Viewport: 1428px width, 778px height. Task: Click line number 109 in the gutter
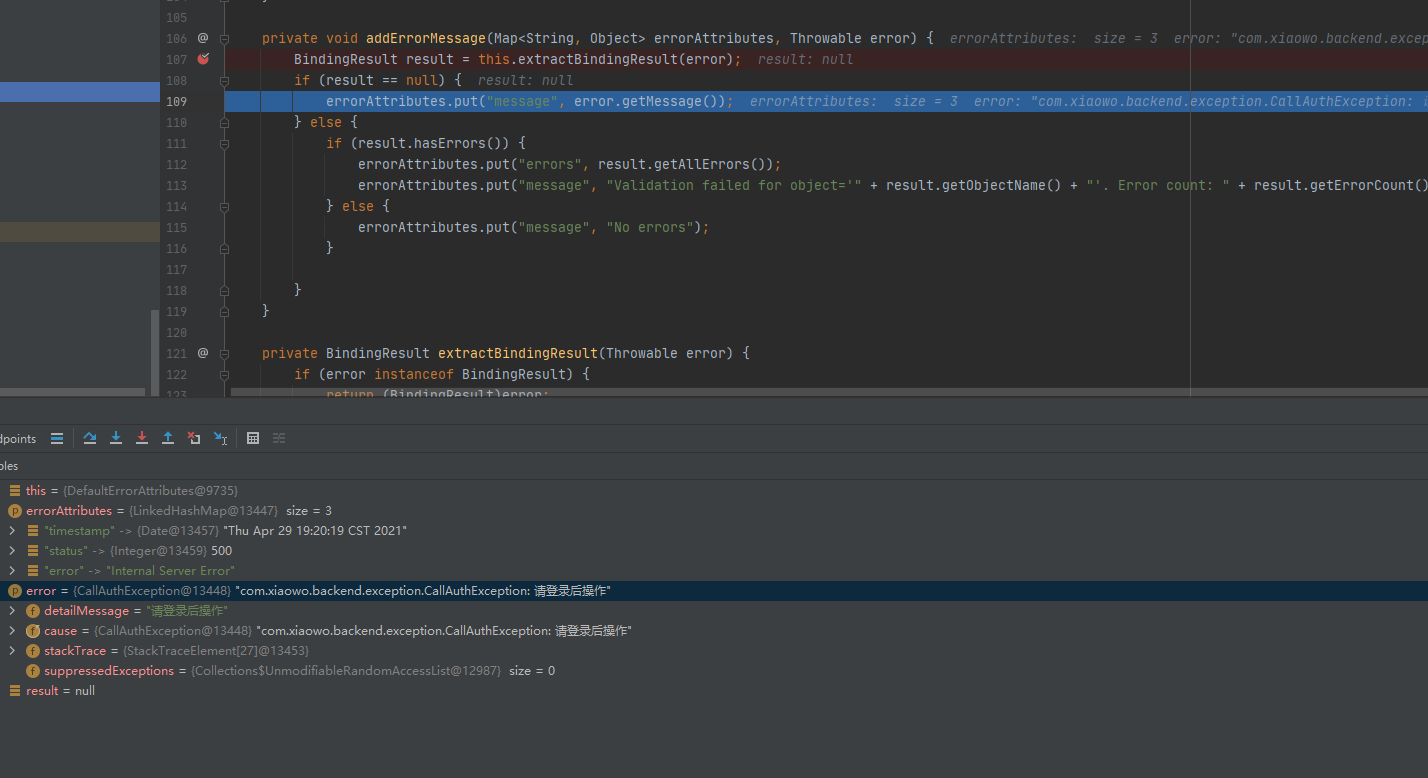(176, 101)
